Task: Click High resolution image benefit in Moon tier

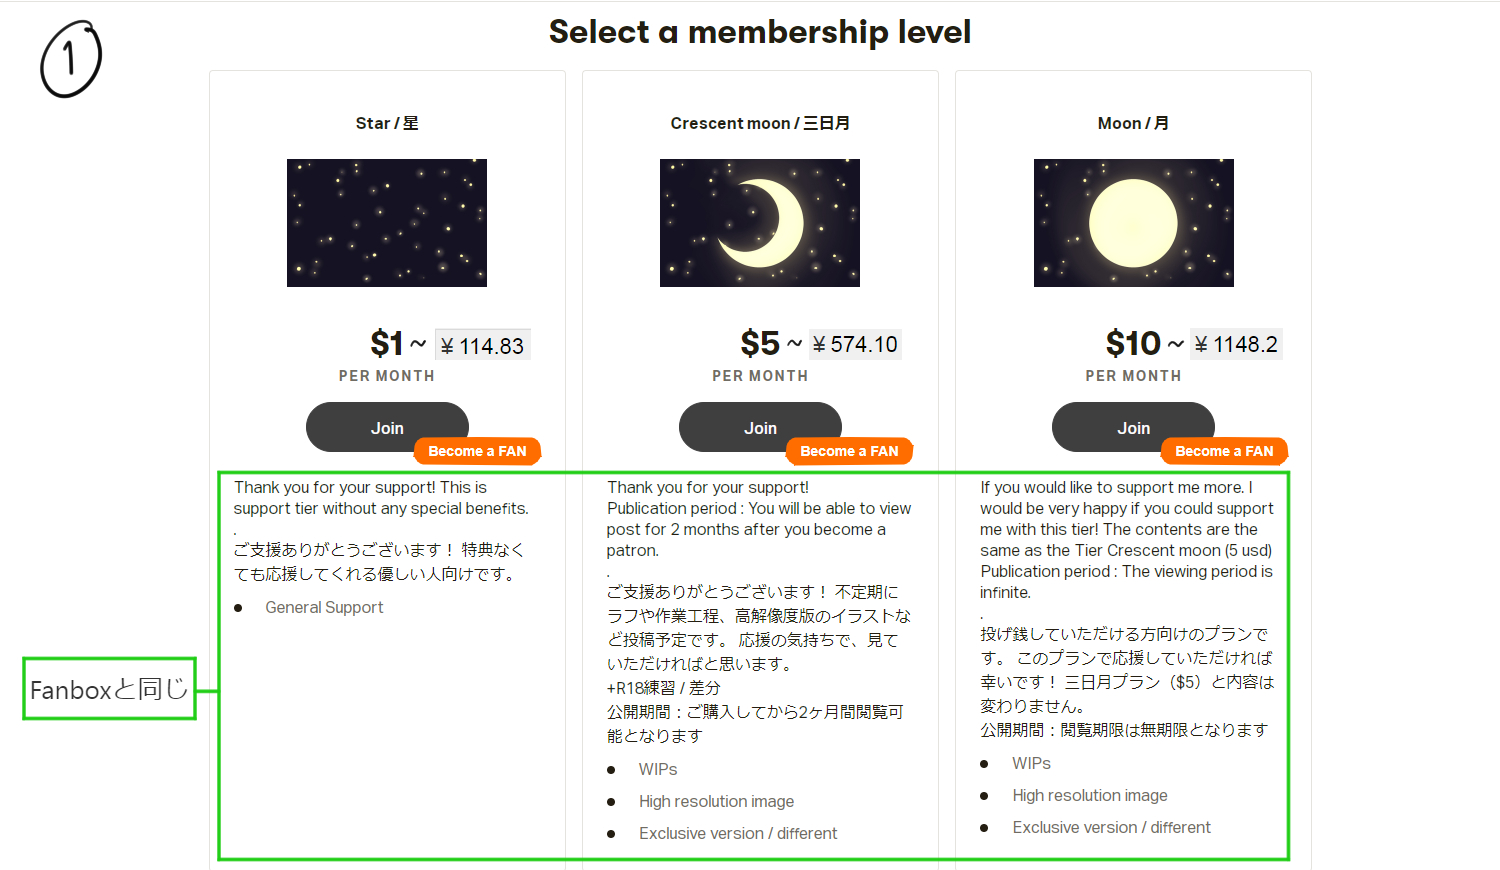Action: point(1090,795)
